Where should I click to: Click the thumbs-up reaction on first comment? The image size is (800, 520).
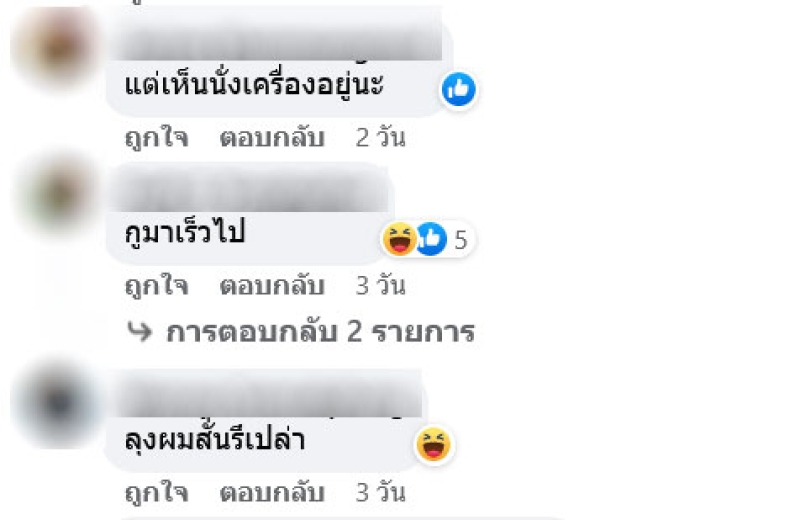coord(459,89)
